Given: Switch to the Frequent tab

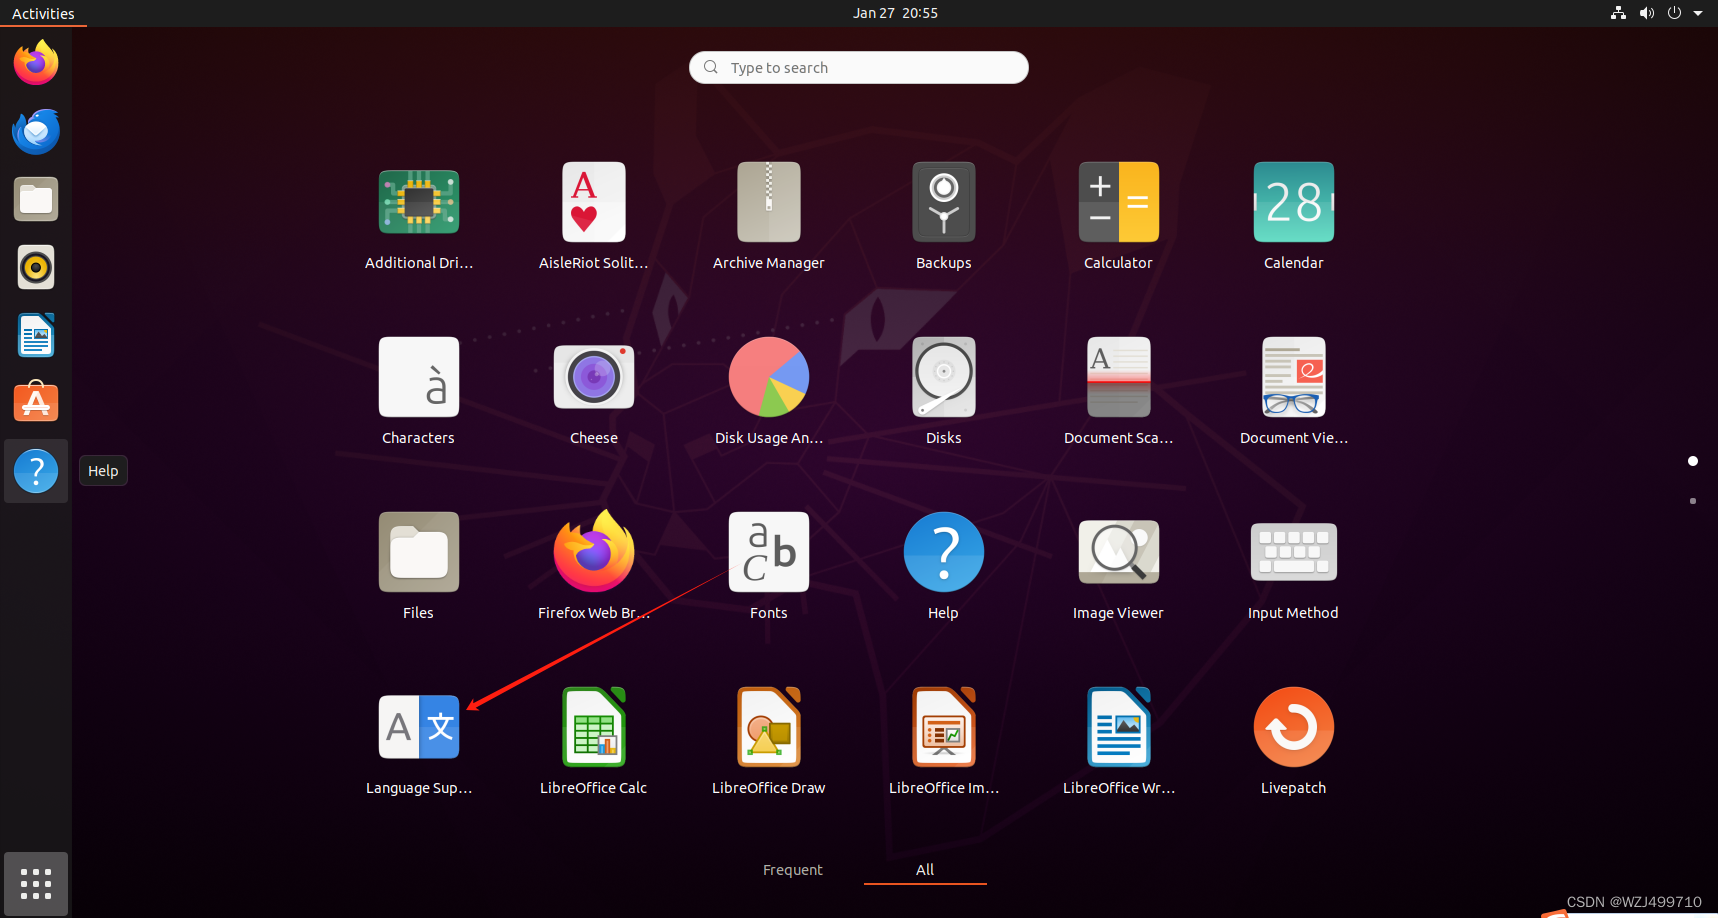Looking at the screenshot, I should [x=793, y=870].
